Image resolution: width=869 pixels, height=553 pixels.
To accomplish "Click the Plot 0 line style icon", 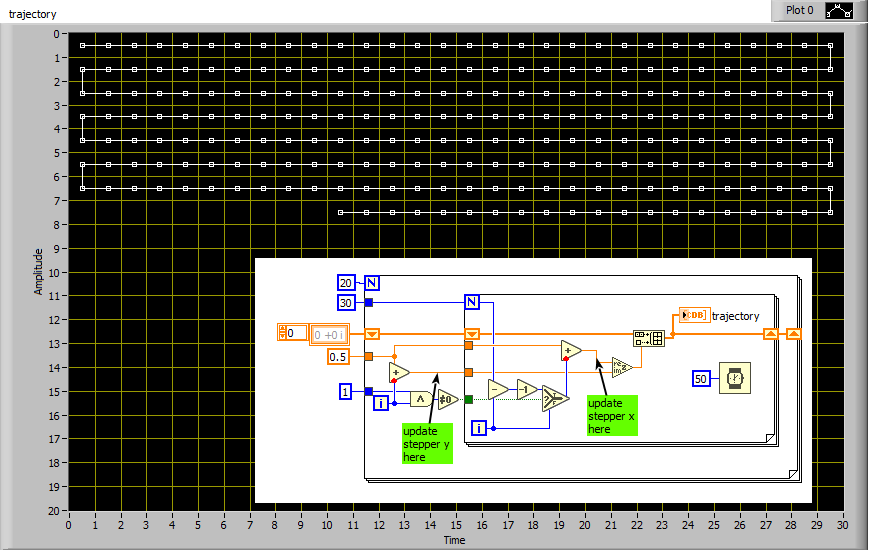I will coord(839,11).
